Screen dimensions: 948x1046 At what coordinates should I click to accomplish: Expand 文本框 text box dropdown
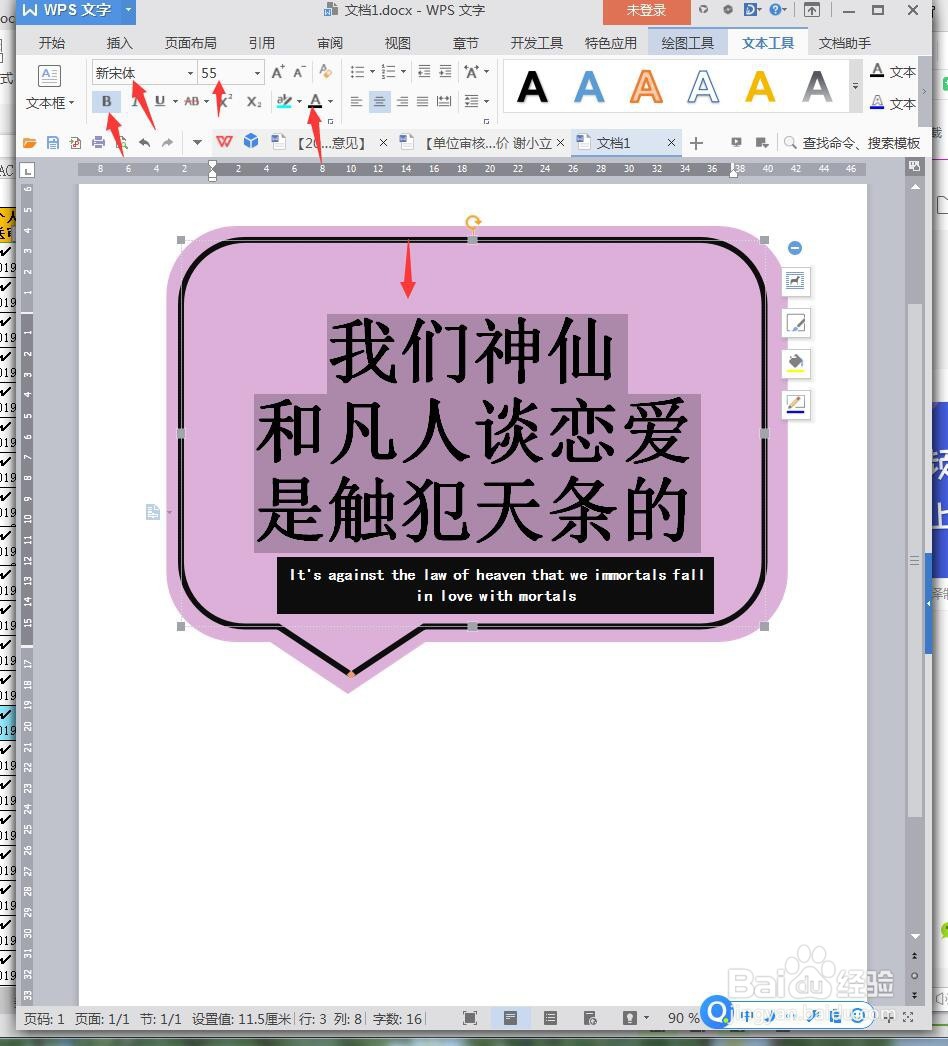[50, 103]
